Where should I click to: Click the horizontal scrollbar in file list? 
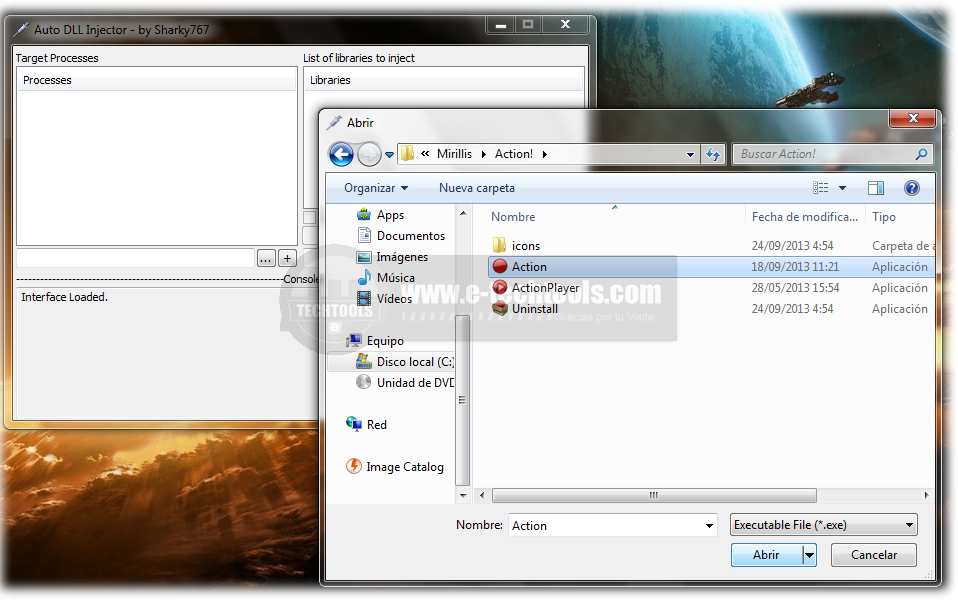point(654,496)
